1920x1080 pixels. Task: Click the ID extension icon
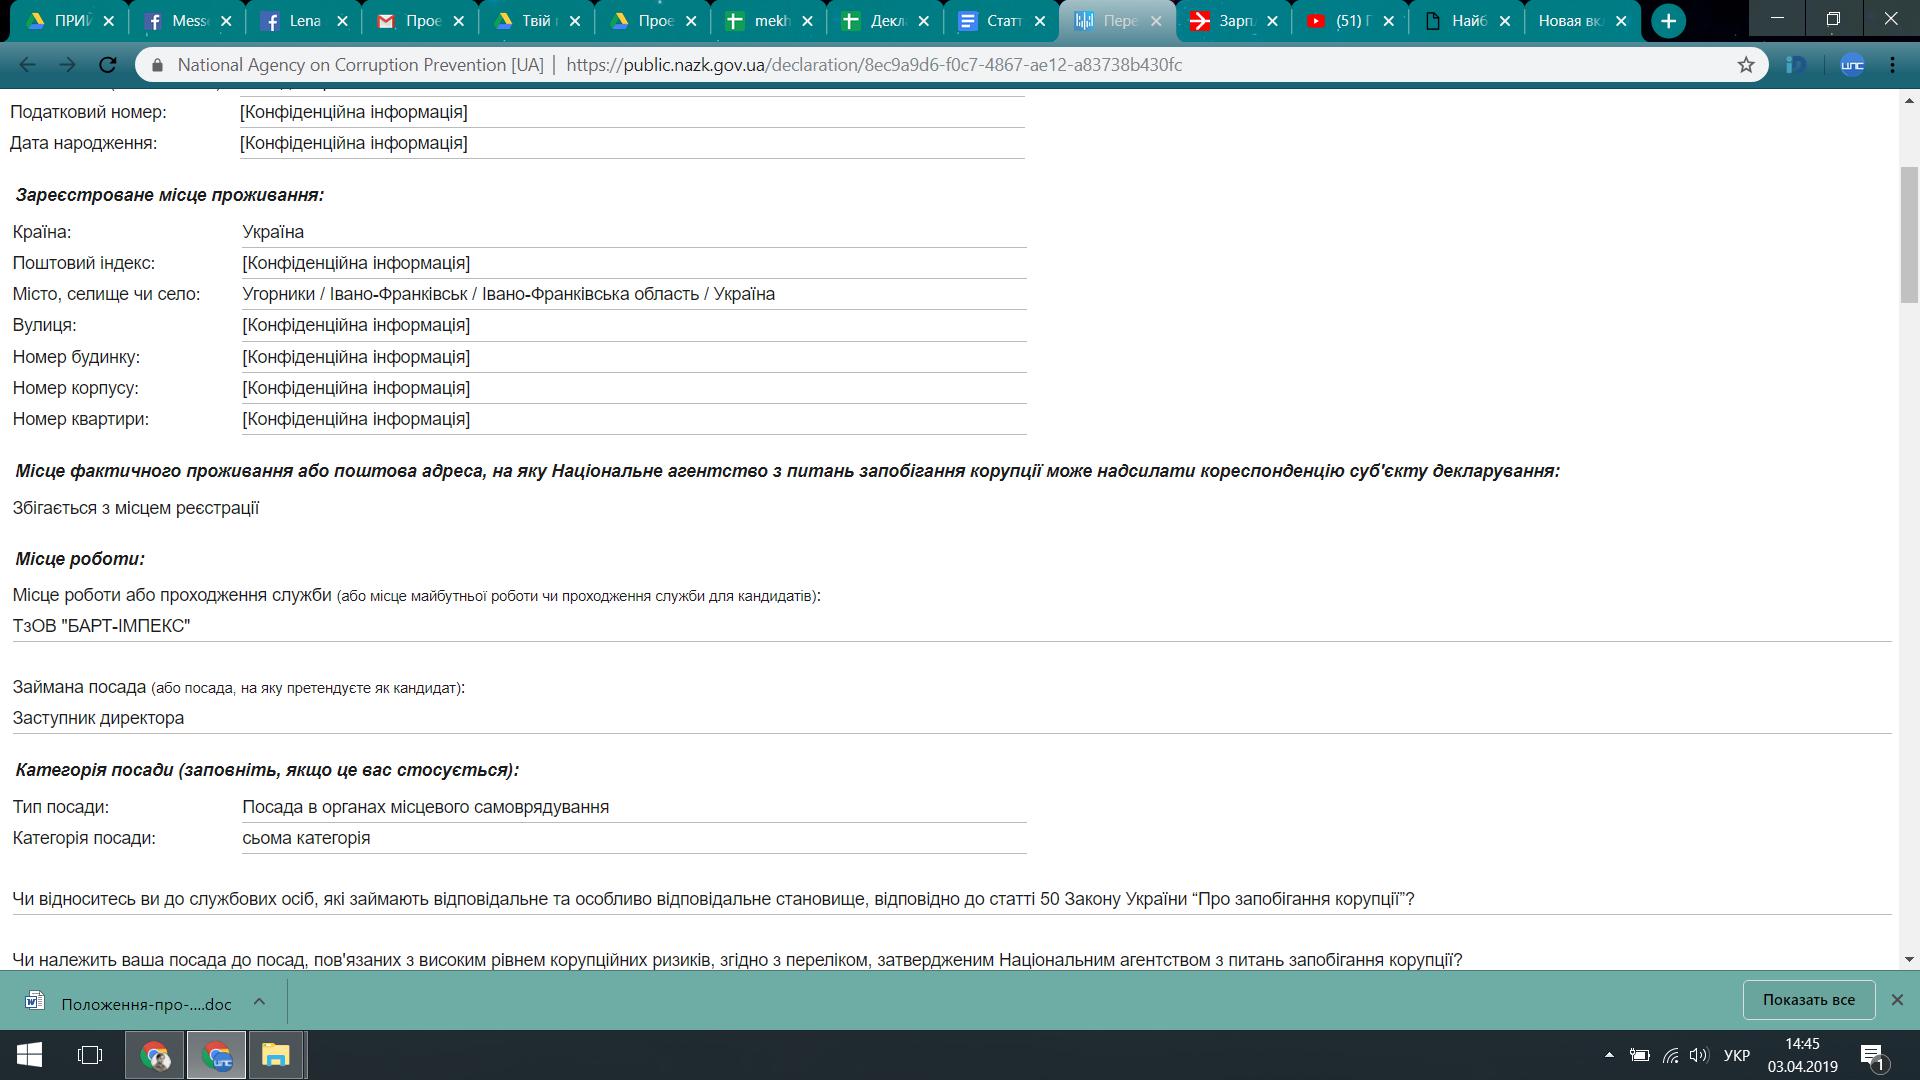click(x=1796, y=65)
